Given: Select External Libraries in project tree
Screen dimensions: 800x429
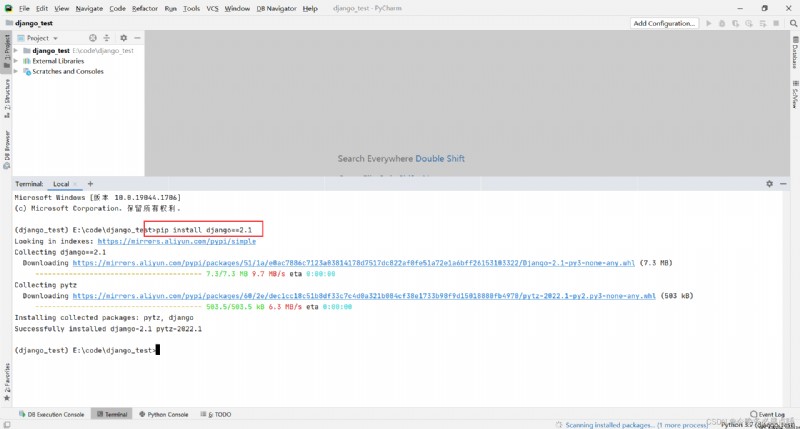Looking at the screenshot, I should tap(58, 61).
